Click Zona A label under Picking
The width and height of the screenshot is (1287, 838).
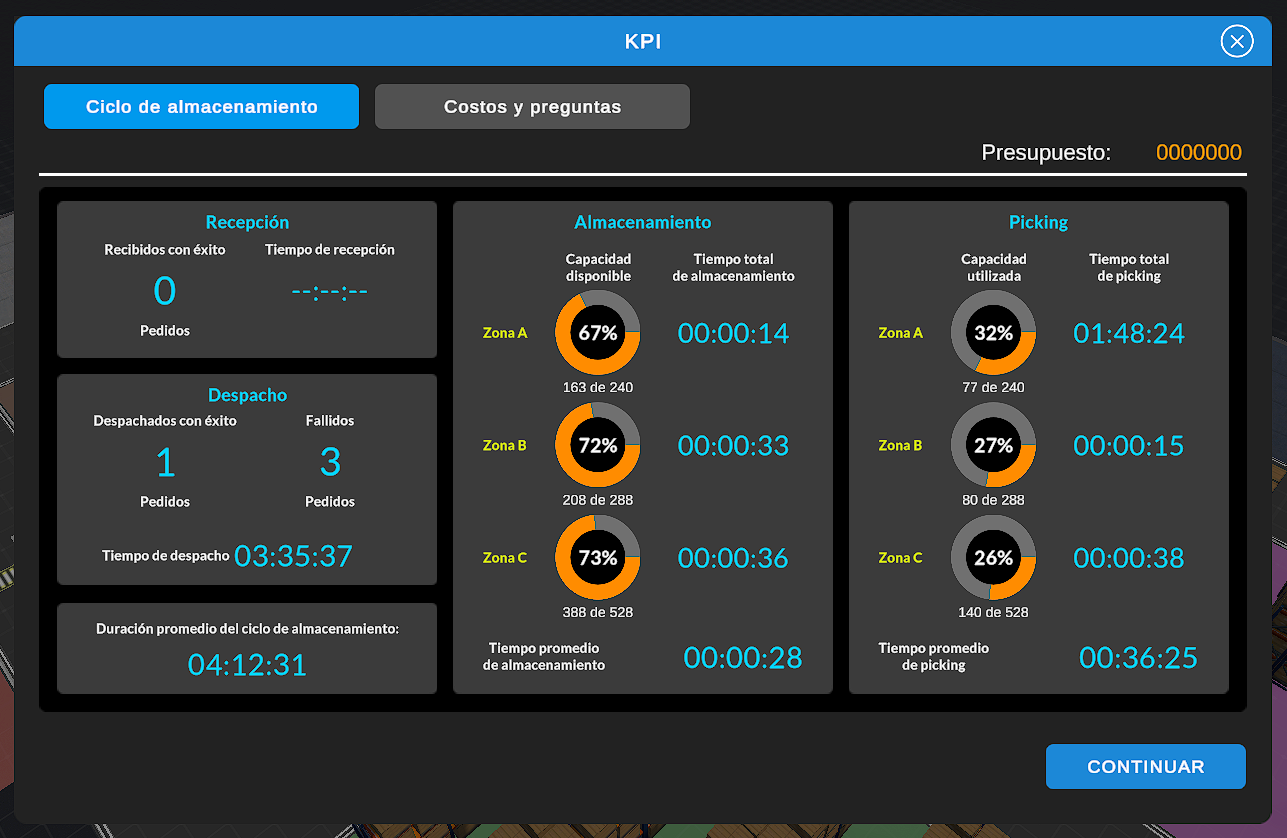[901, 333]
